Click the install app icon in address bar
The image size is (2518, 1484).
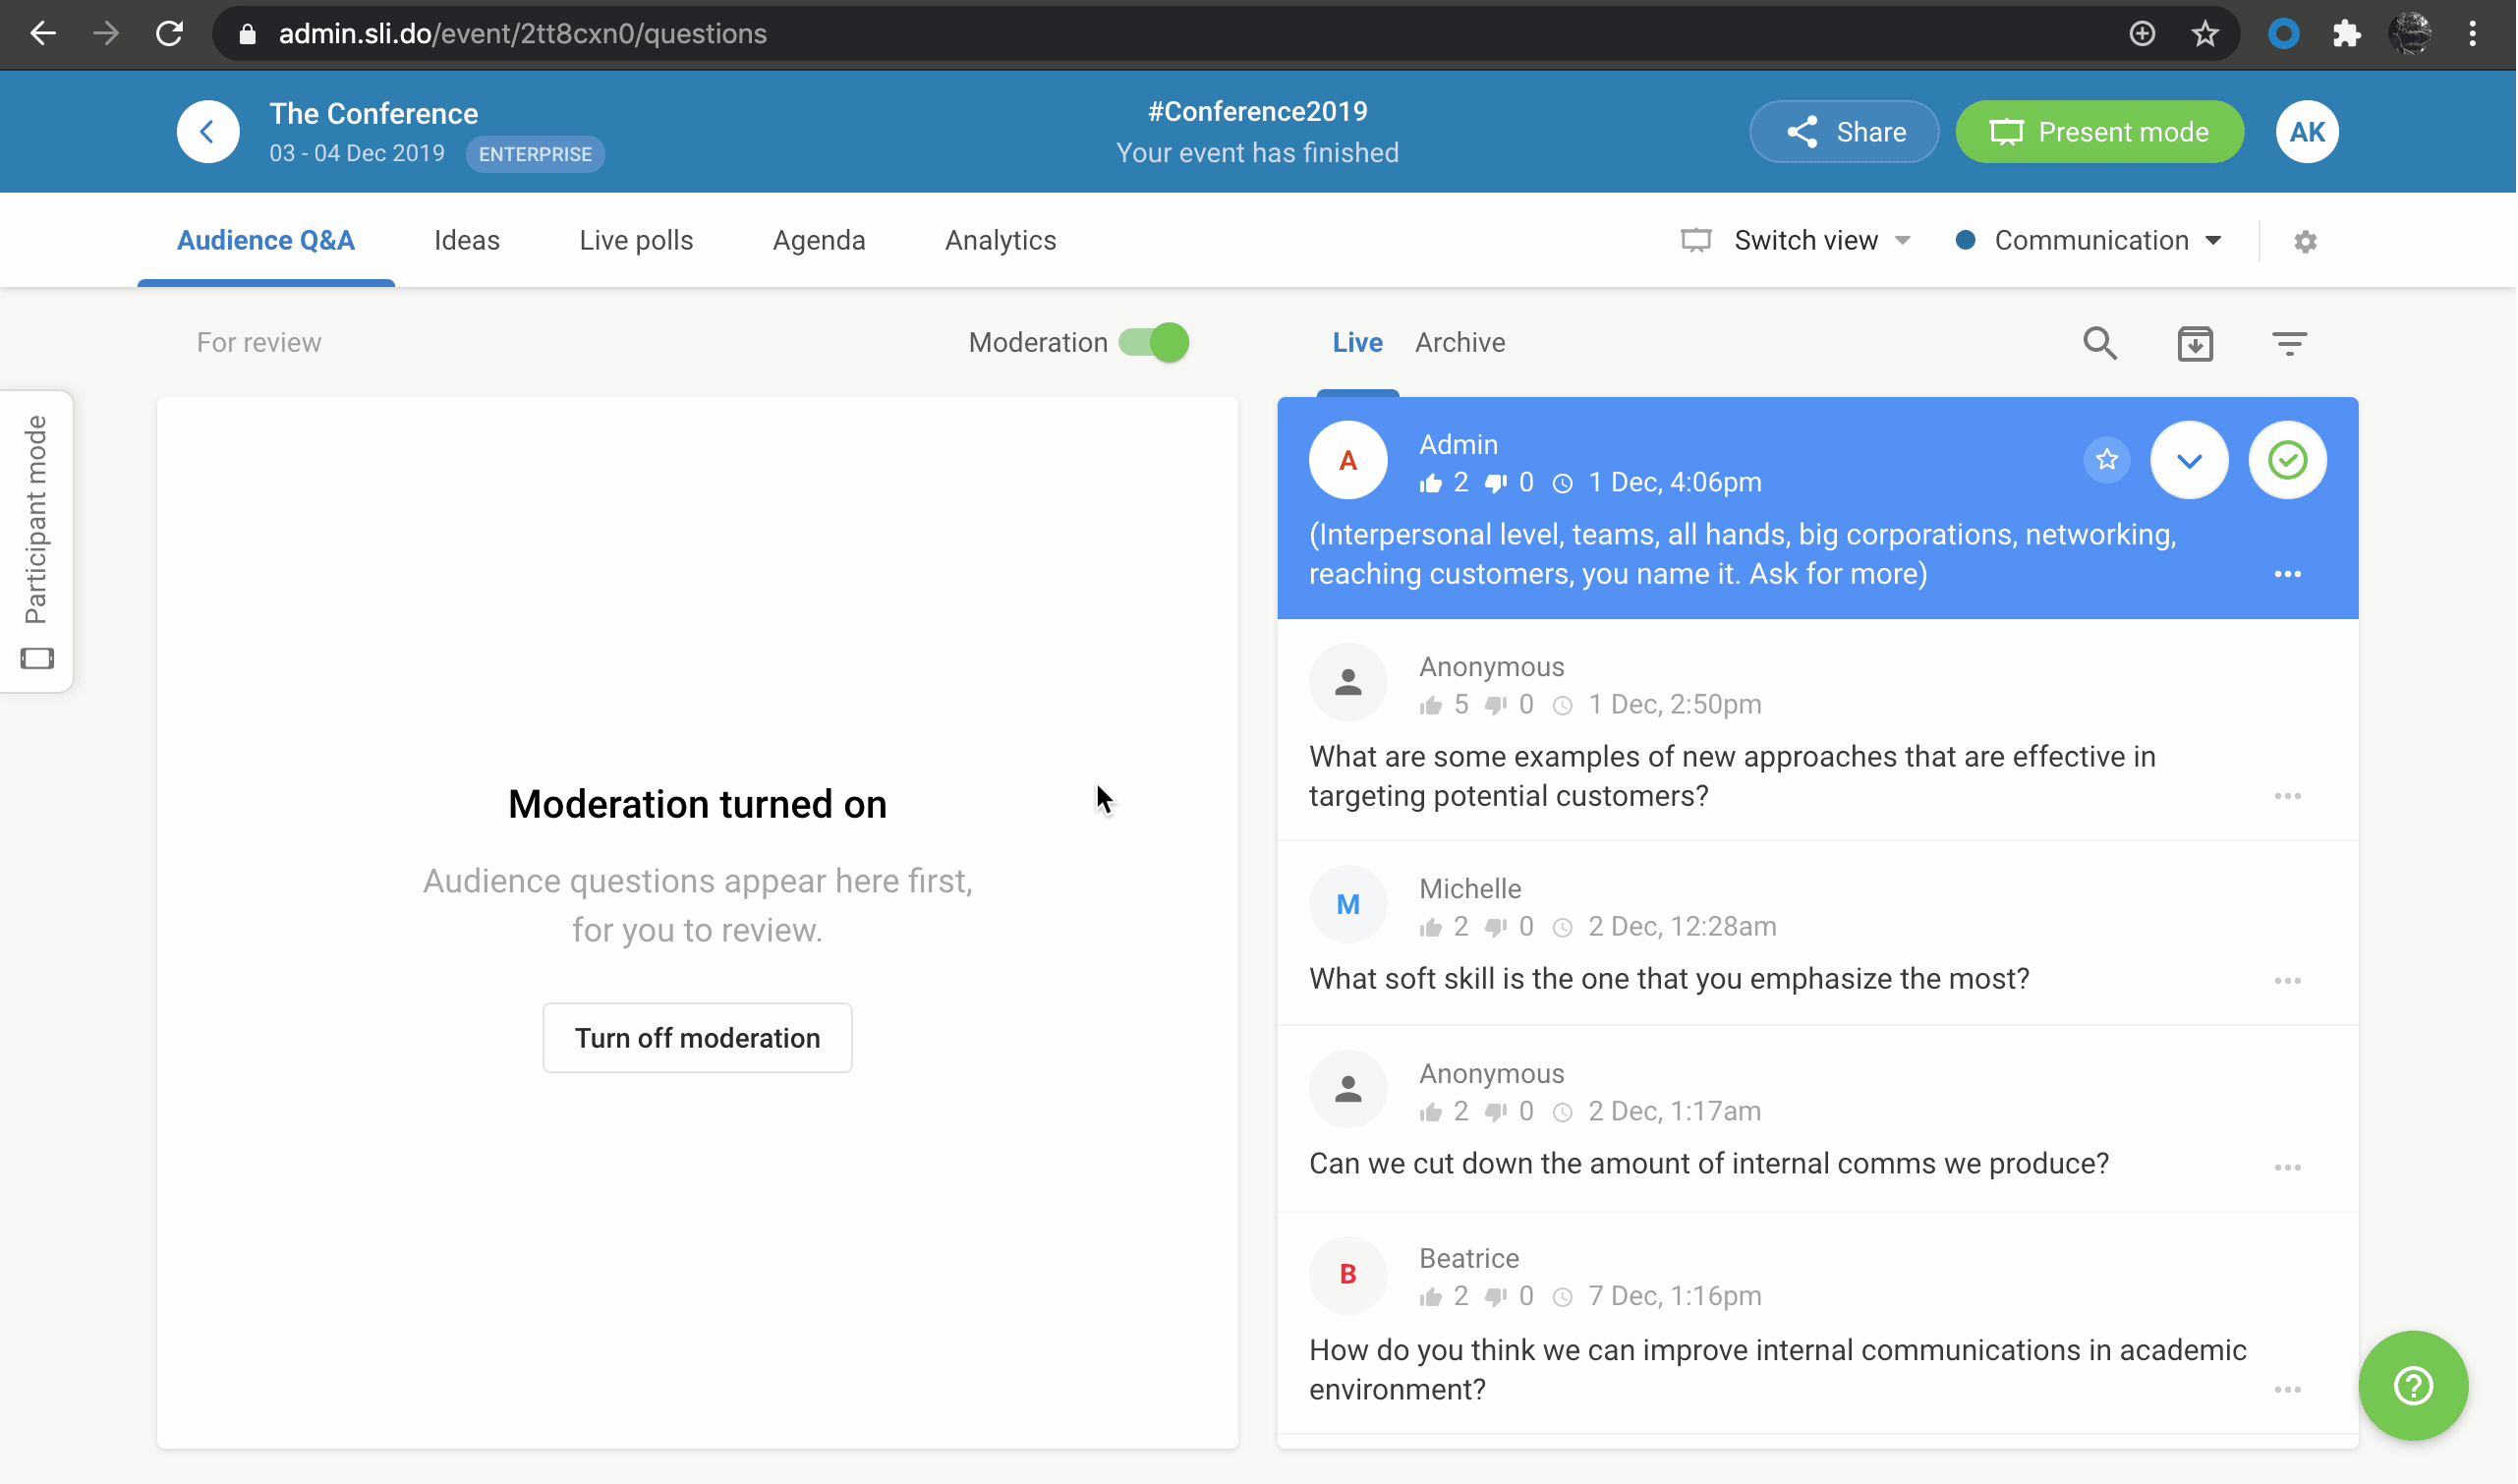pyautogui.click(x=2141, y=34)
